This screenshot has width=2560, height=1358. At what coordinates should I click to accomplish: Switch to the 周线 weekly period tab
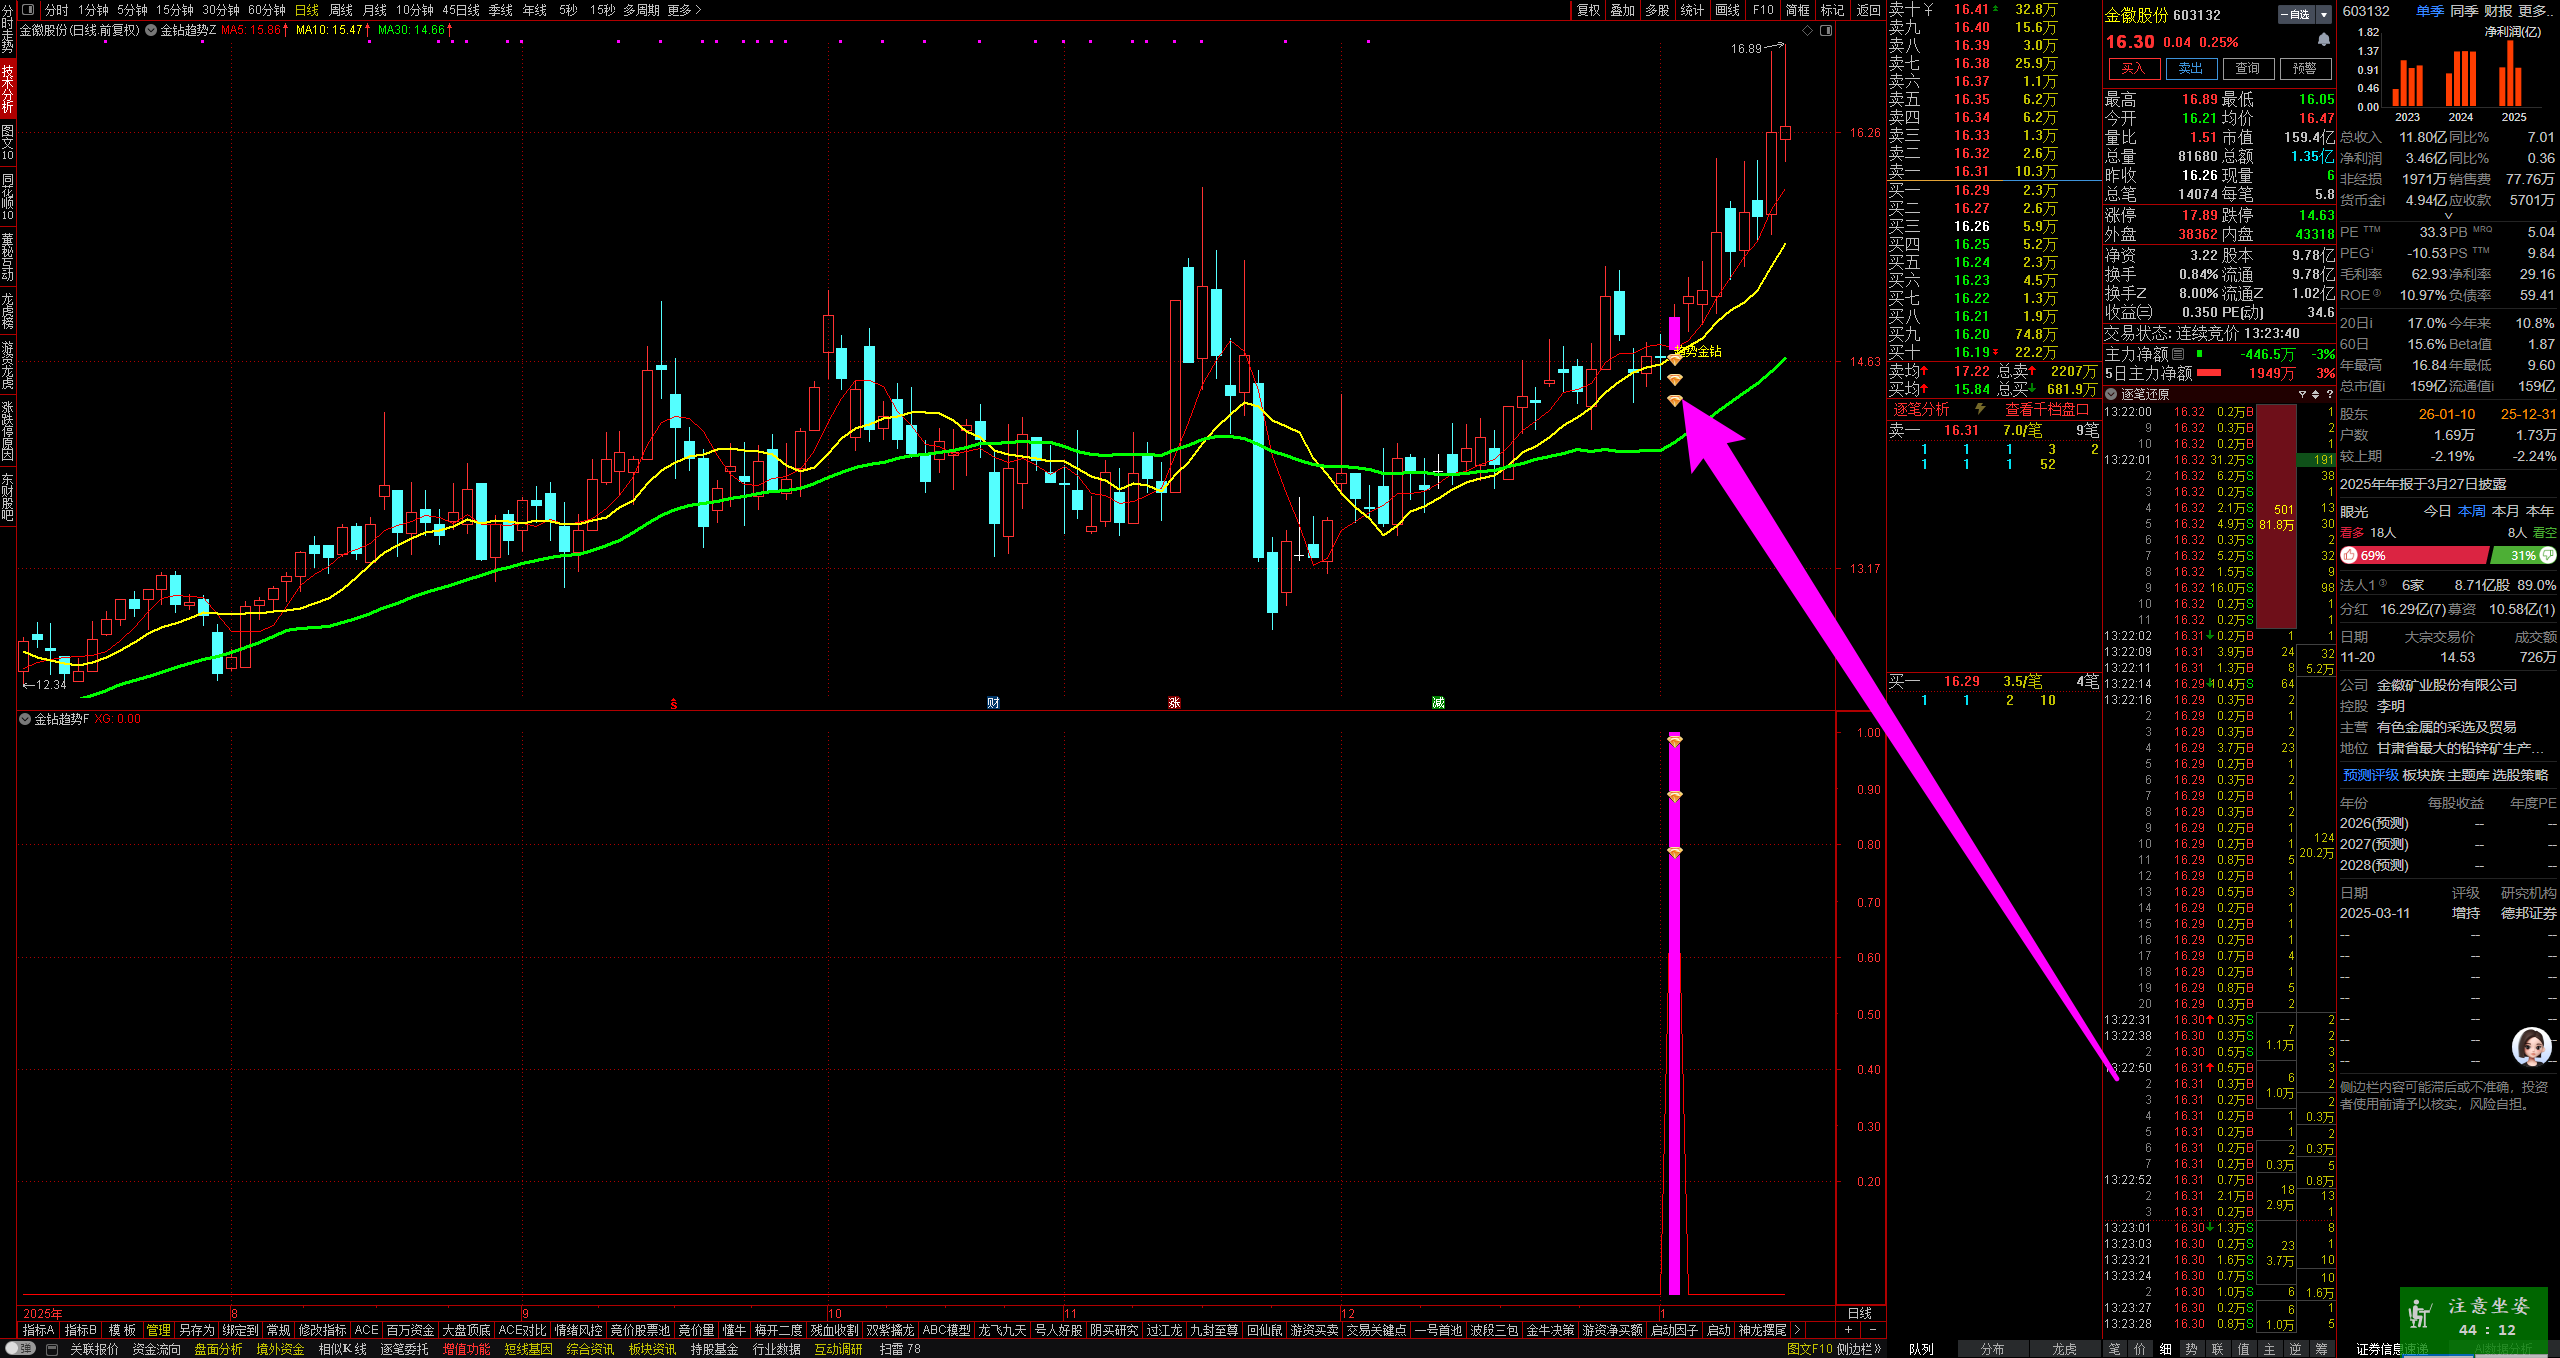pyautogui.click(x=341, y=10)
